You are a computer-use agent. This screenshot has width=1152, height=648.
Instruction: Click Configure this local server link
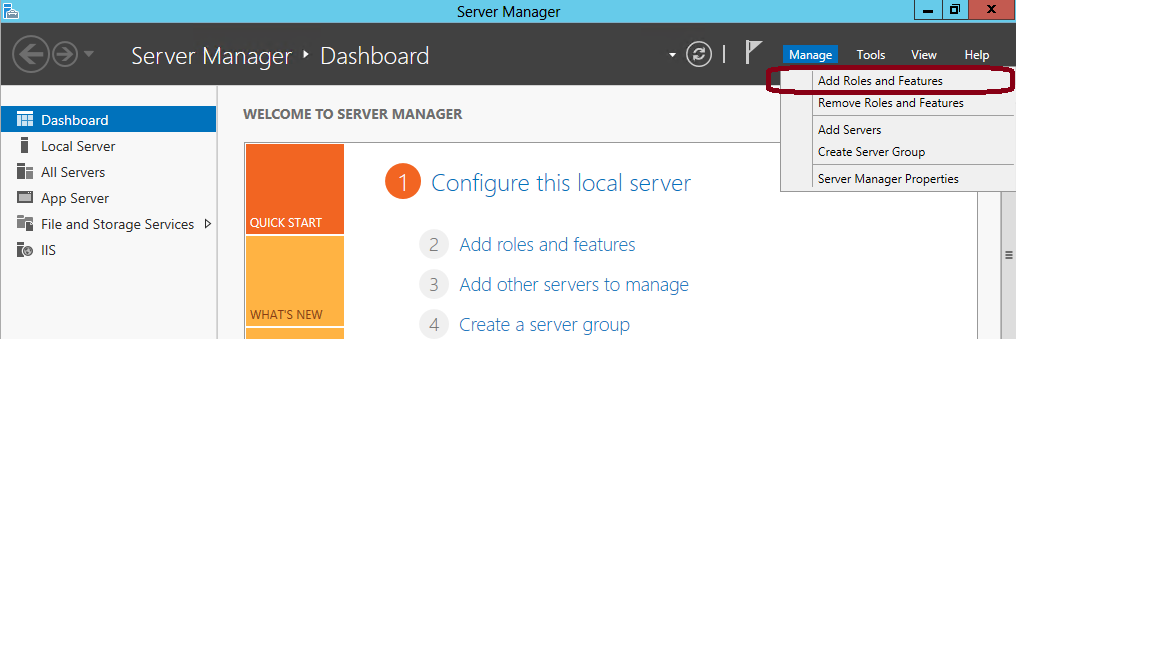coord(561,183)
